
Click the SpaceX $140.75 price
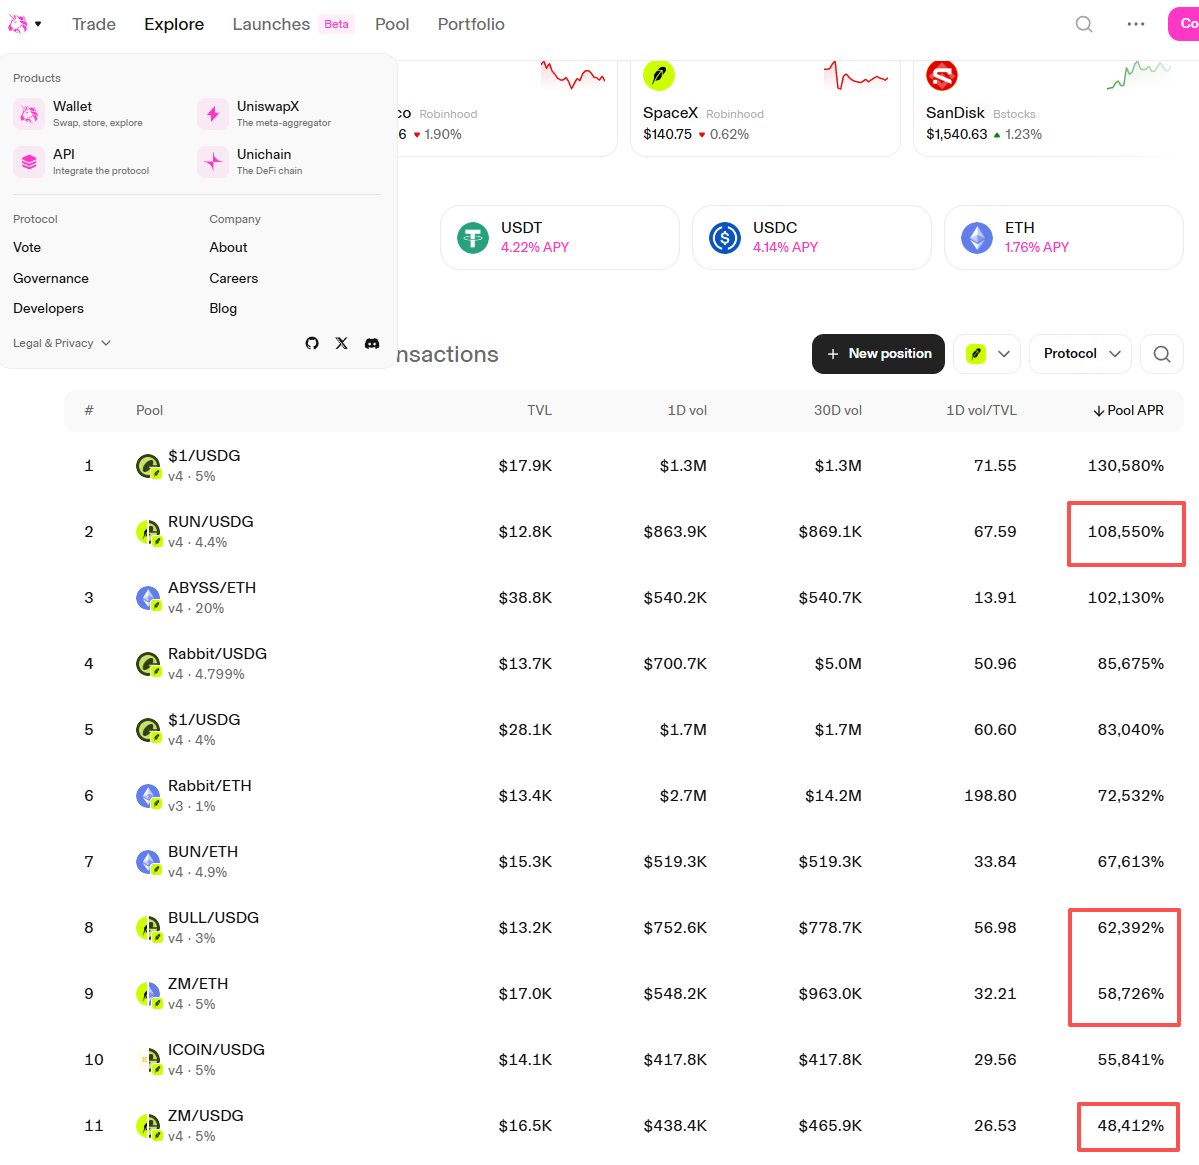(667, 135)
